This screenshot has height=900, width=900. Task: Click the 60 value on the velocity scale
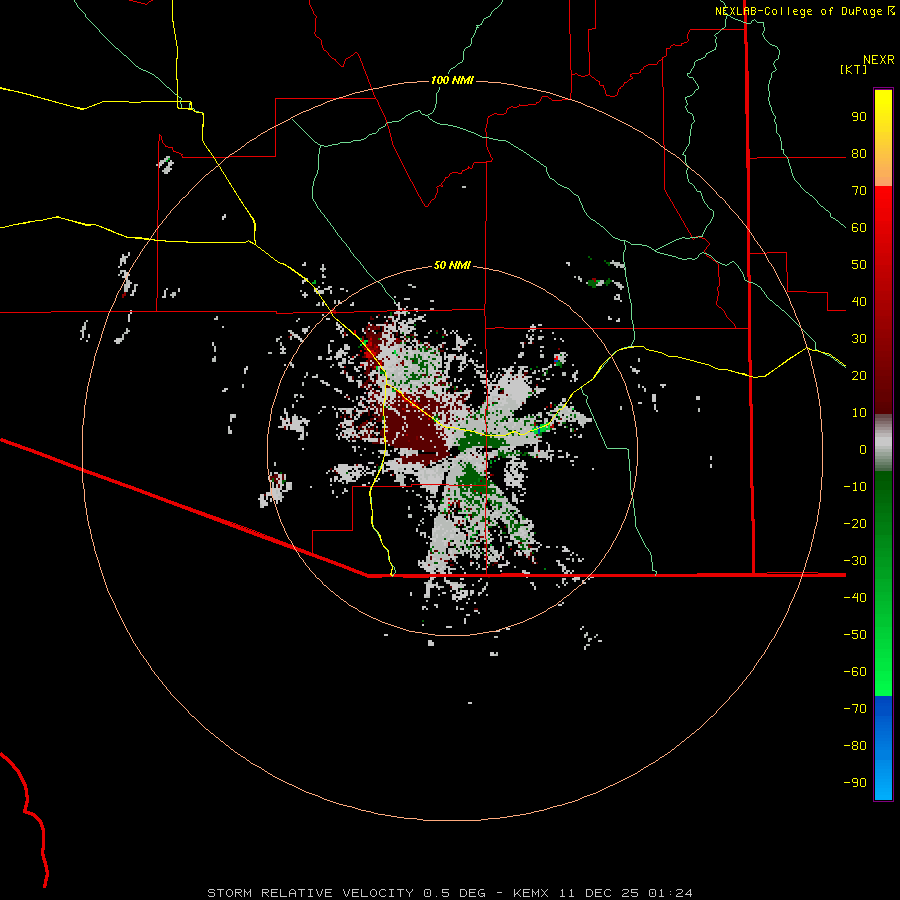pyautogui.click(x=859, y=228)
